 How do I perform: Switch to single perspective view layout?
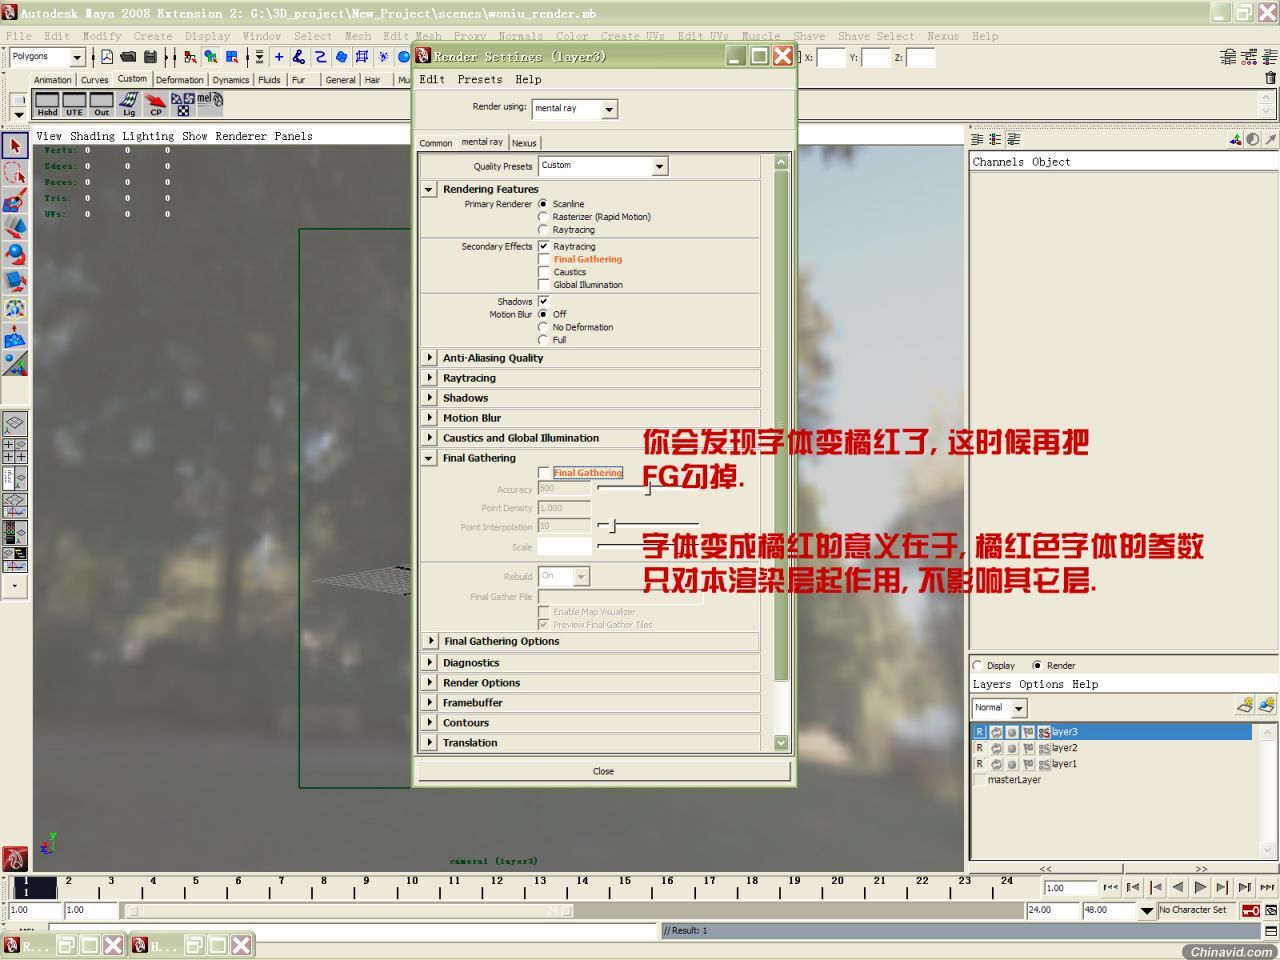[14, 424]
